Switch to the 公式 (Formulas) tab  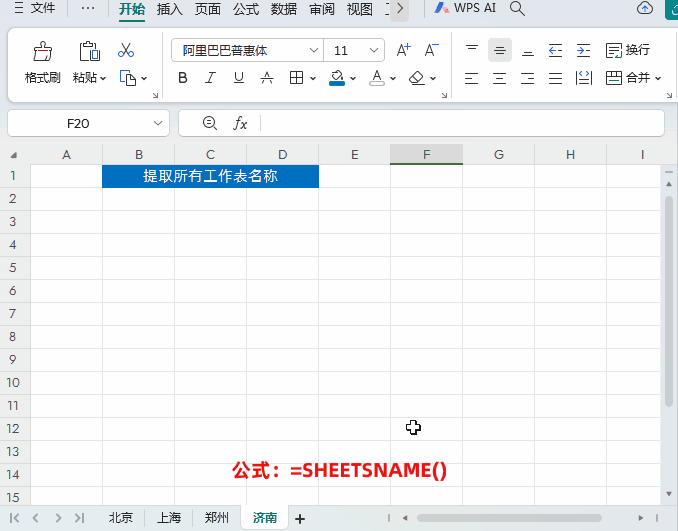click(x=246, y=9)
